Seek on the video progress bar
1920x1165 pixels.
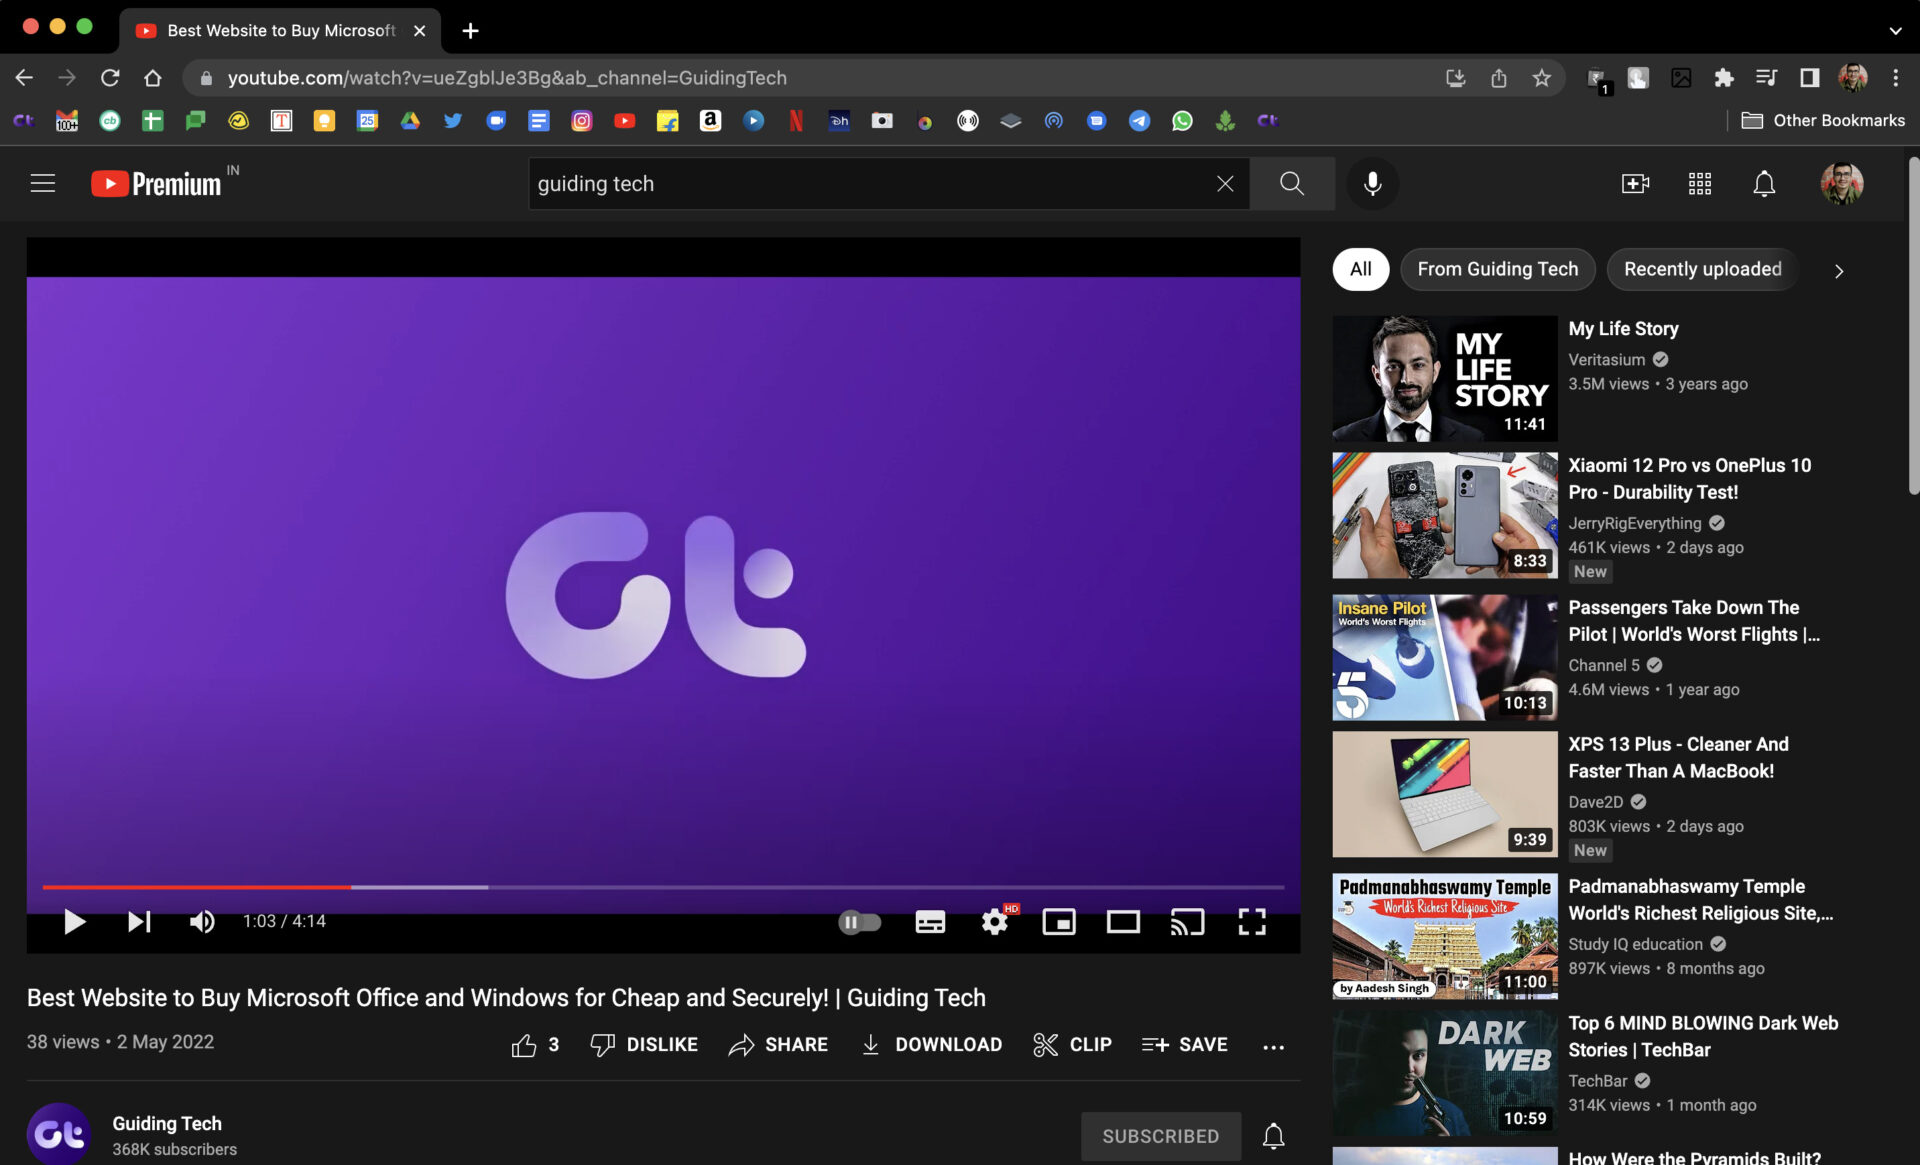pos(663,887)
